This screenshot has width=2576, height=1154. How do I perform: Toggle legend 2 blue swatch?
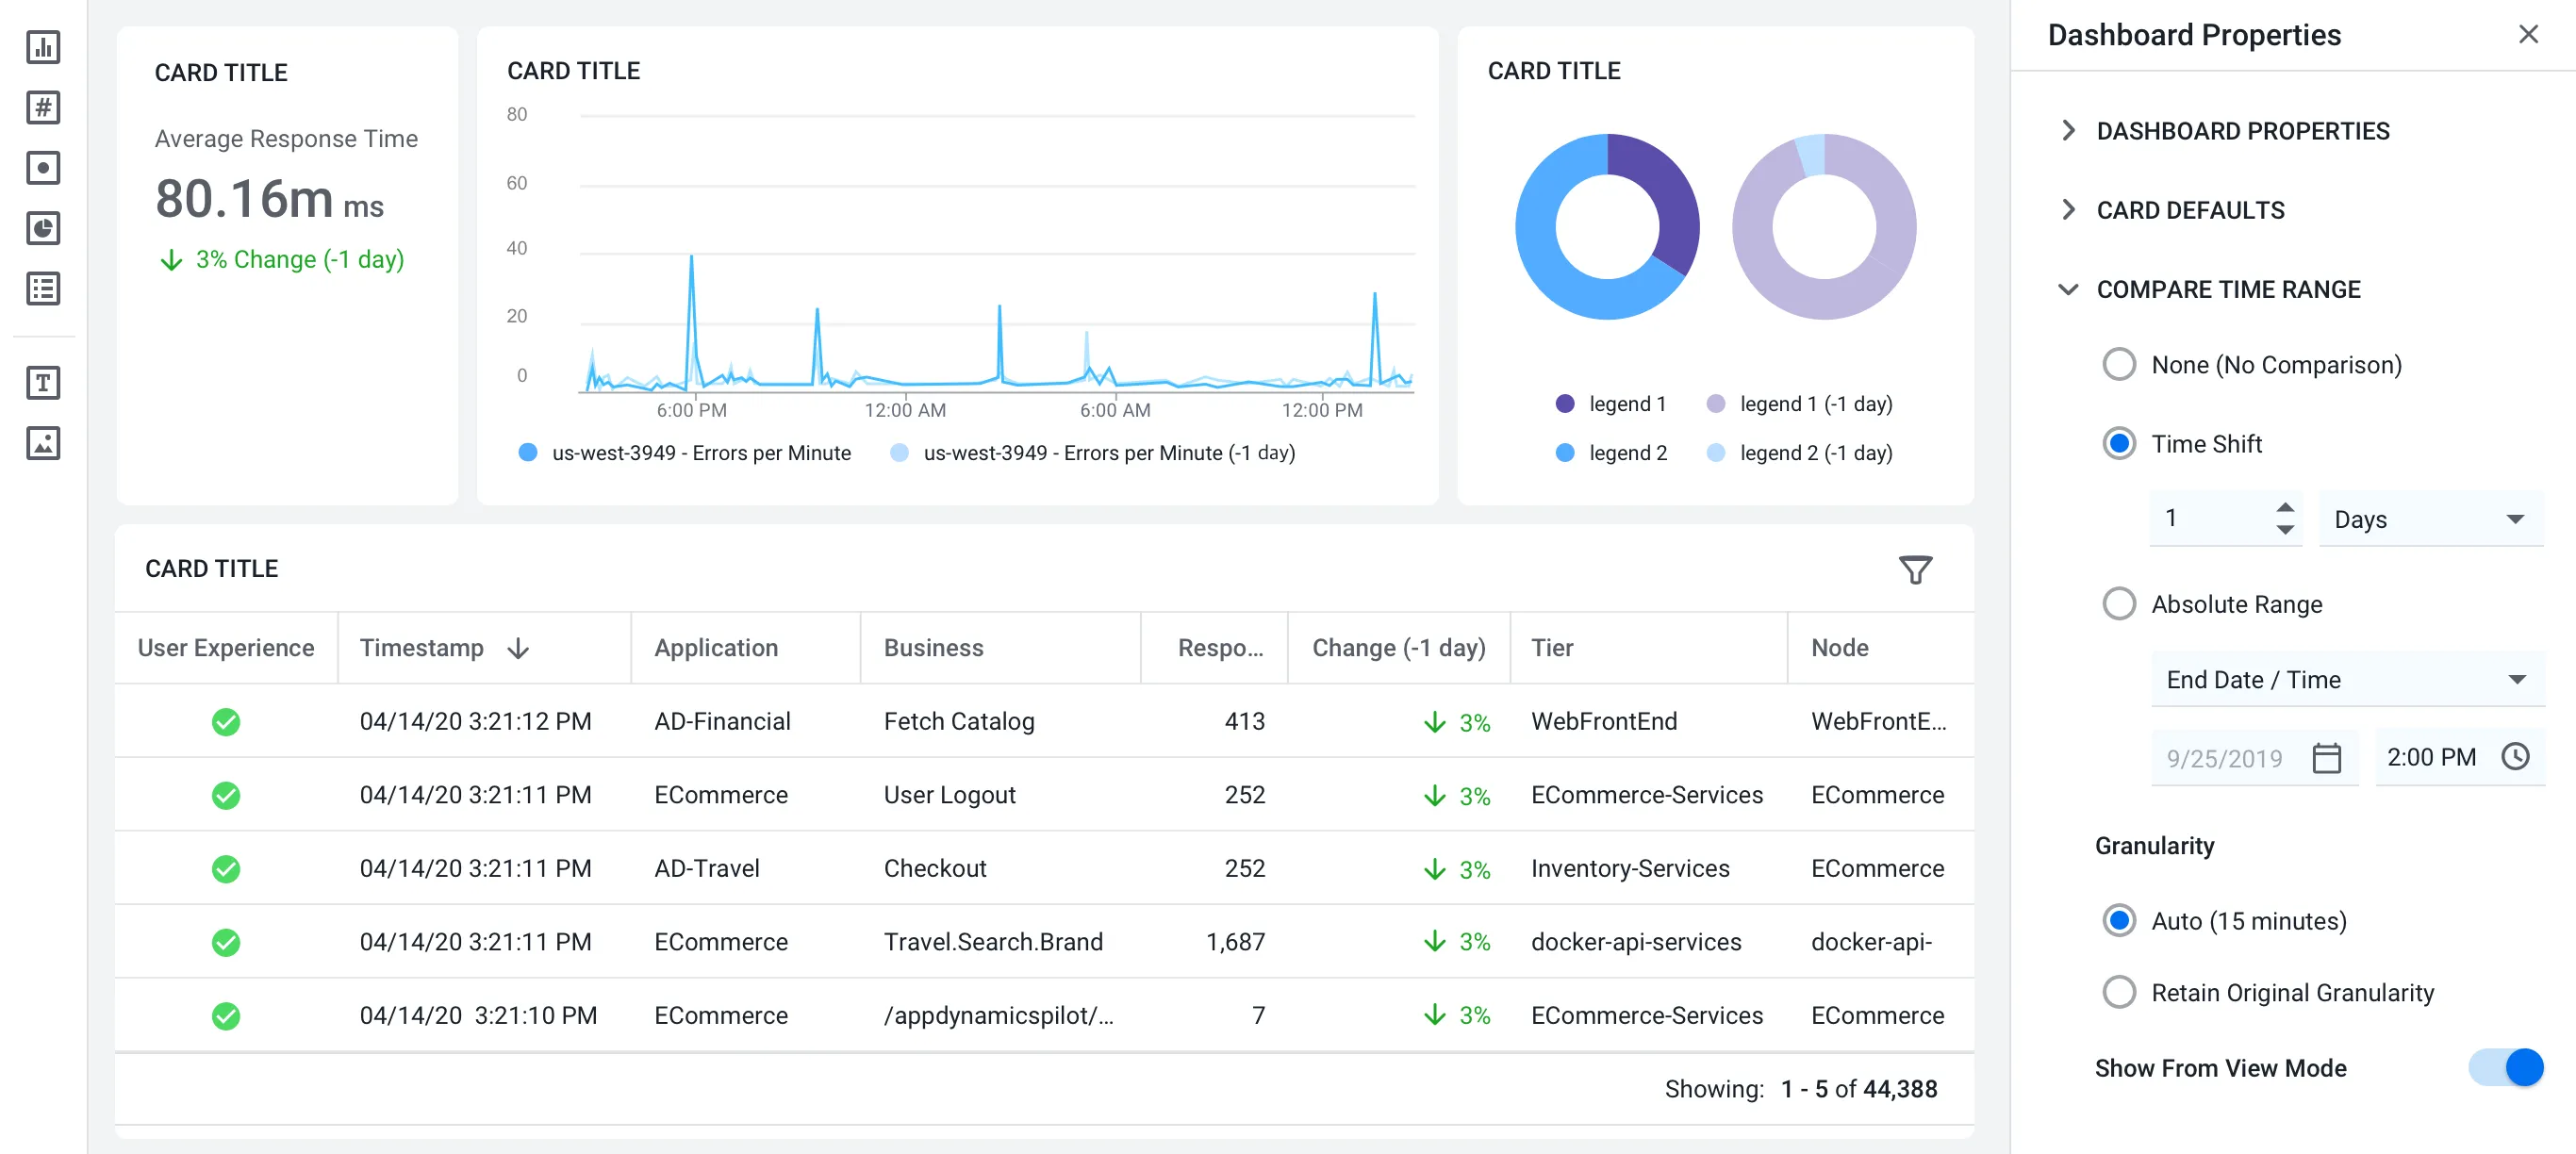pyautogui.click(x=1565, y=452)
